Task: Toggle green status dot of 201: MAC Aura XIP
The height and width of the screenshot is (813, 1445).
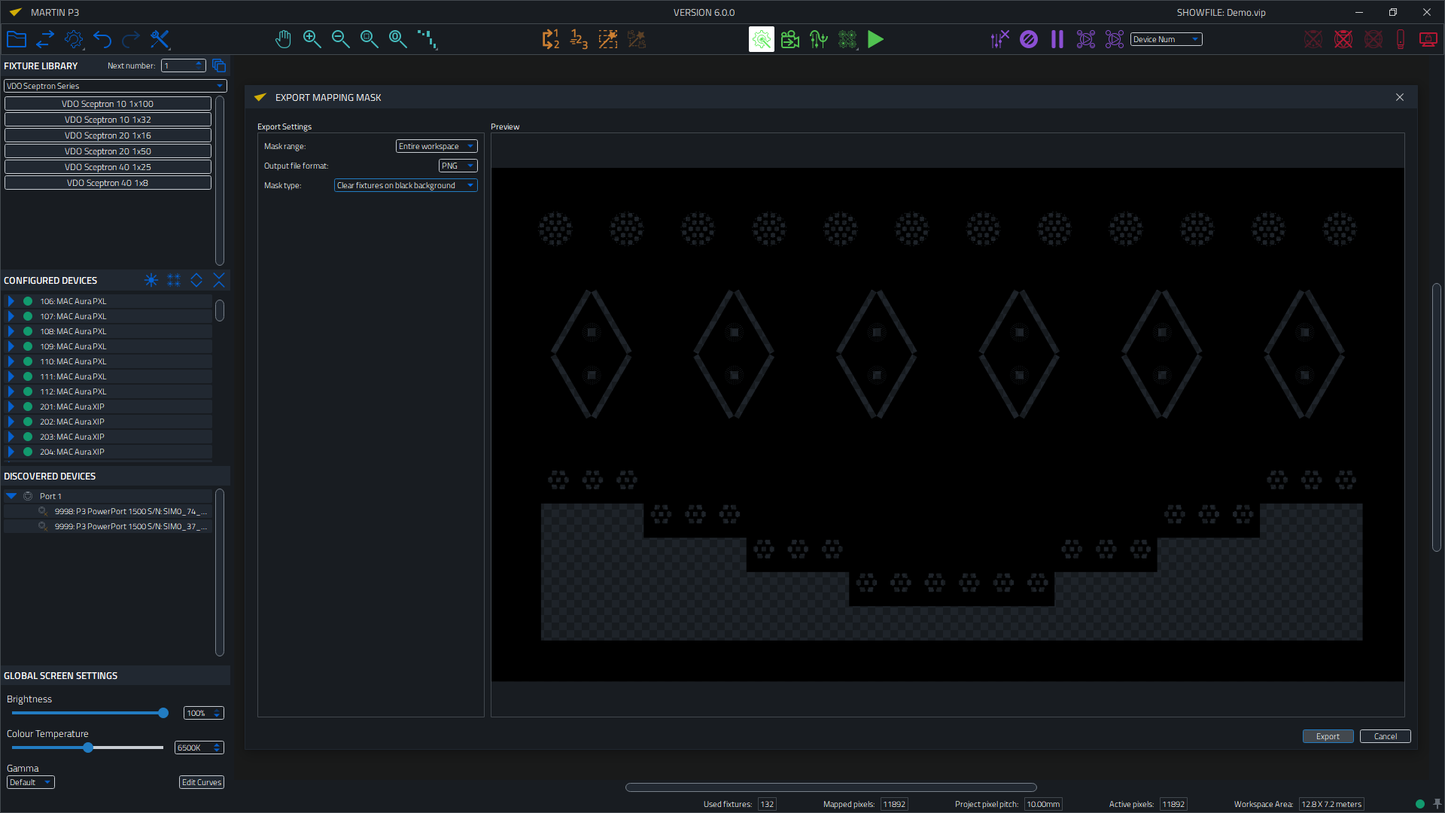Action: point(28,407)
